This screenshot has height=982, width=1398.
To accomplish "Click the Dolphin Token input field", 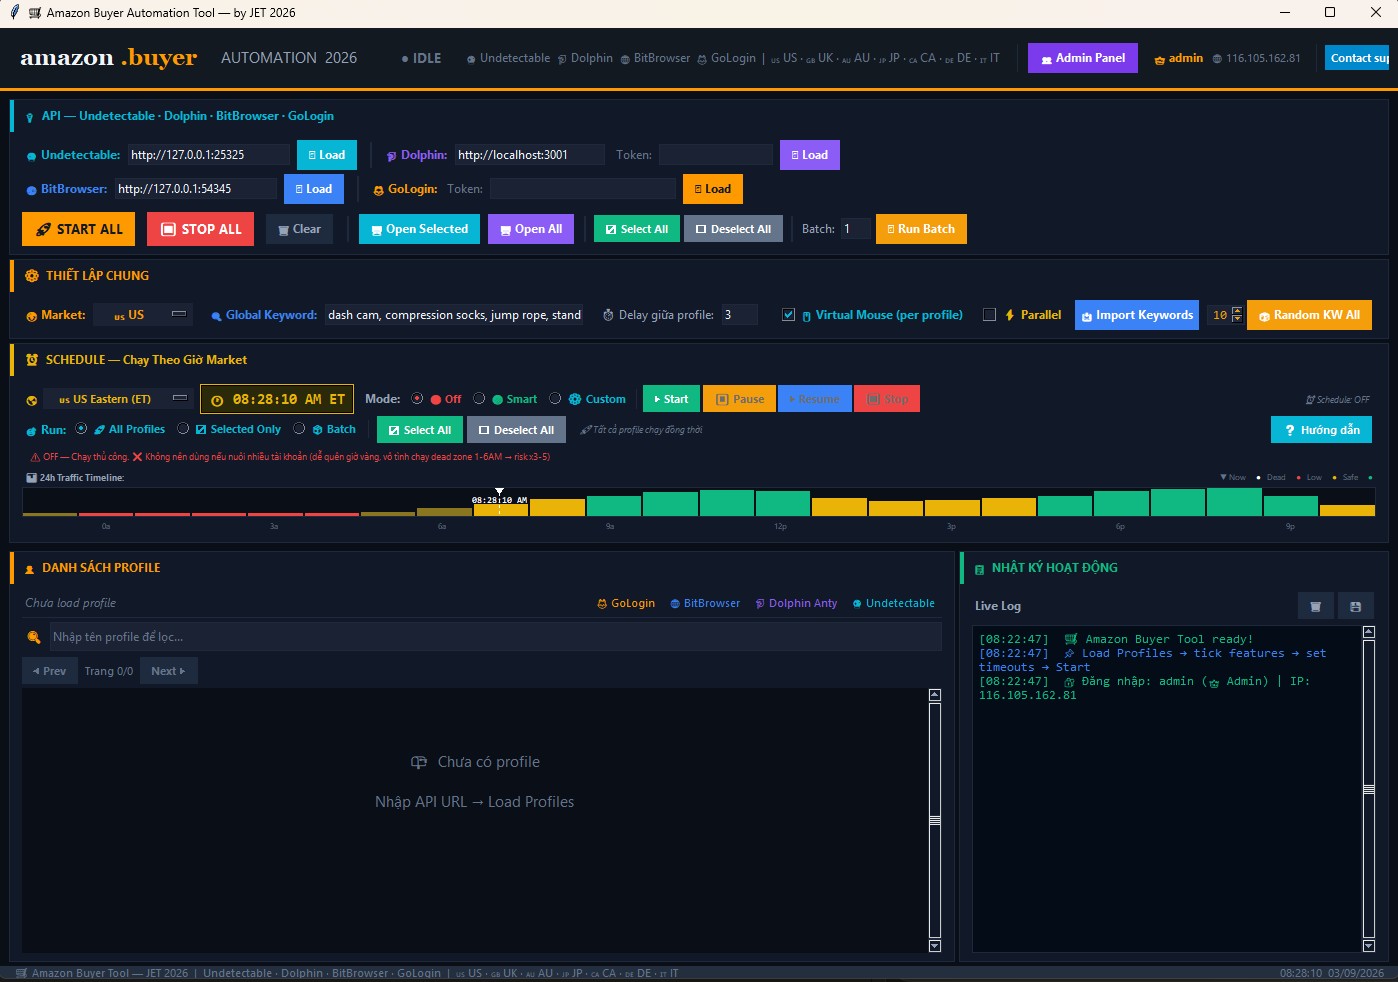I will 715,155.
